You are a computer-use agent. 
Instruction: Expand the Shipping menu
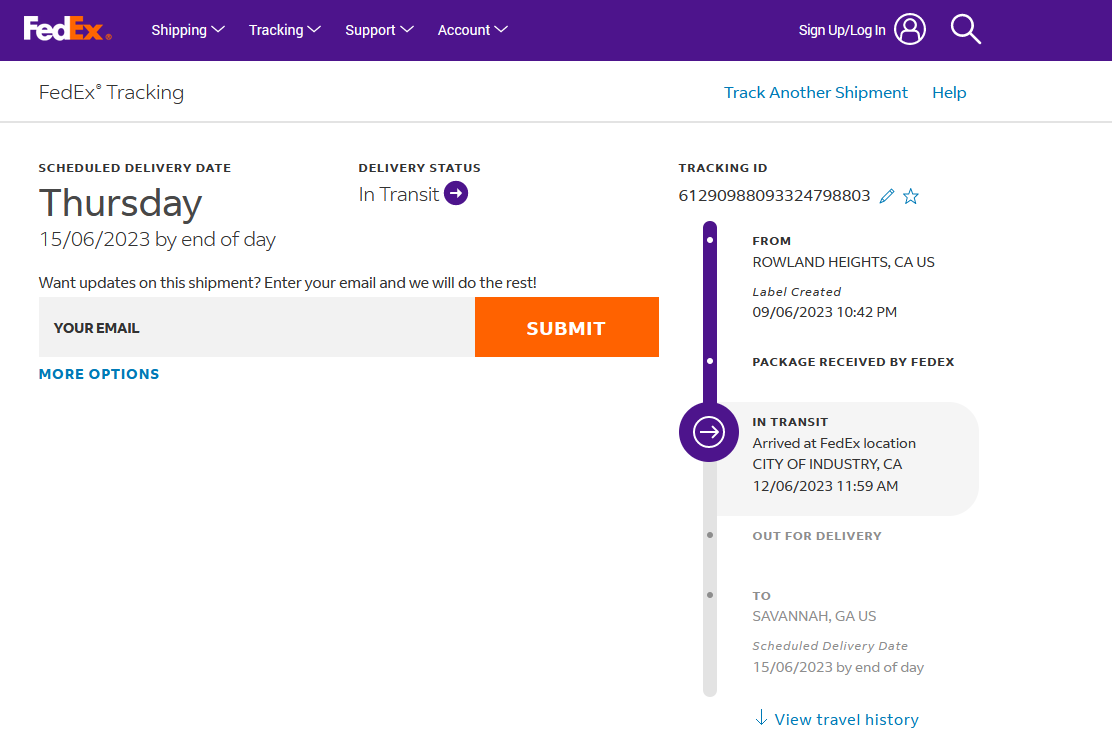[188, 30]
